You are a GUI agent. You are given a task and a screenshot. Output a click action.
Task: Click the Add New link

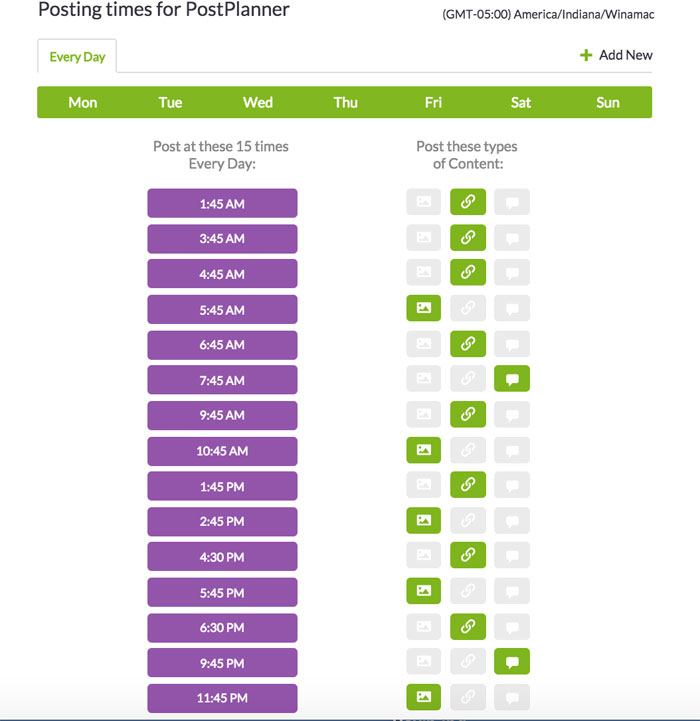625,55
